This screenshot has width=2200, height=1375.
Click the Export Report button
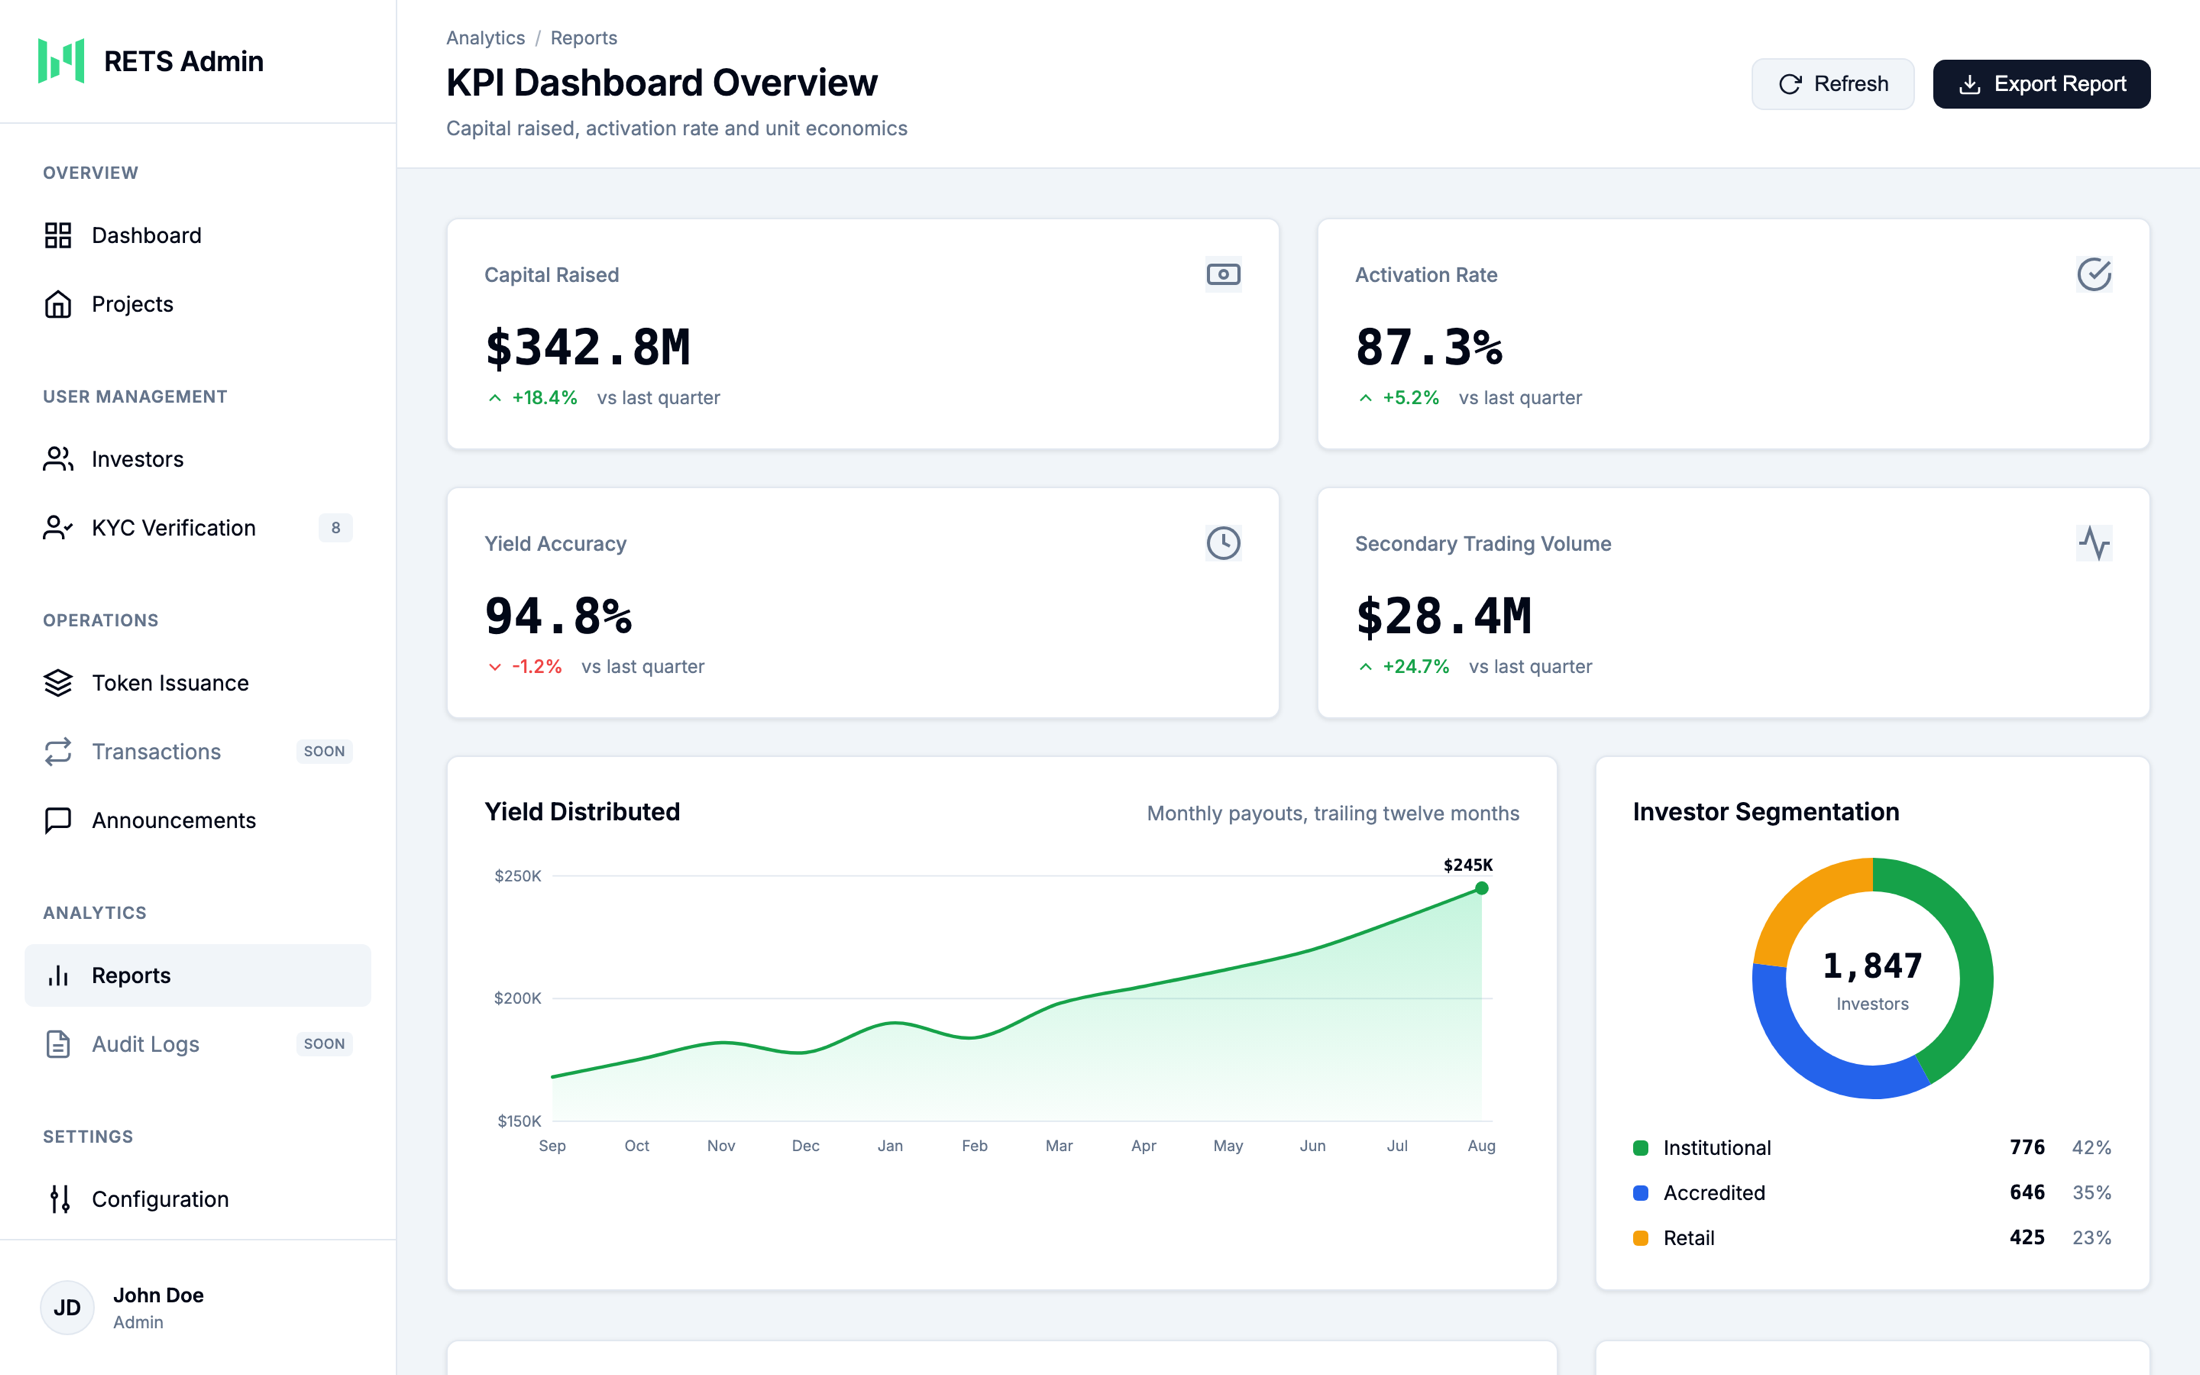point(2041,84)
